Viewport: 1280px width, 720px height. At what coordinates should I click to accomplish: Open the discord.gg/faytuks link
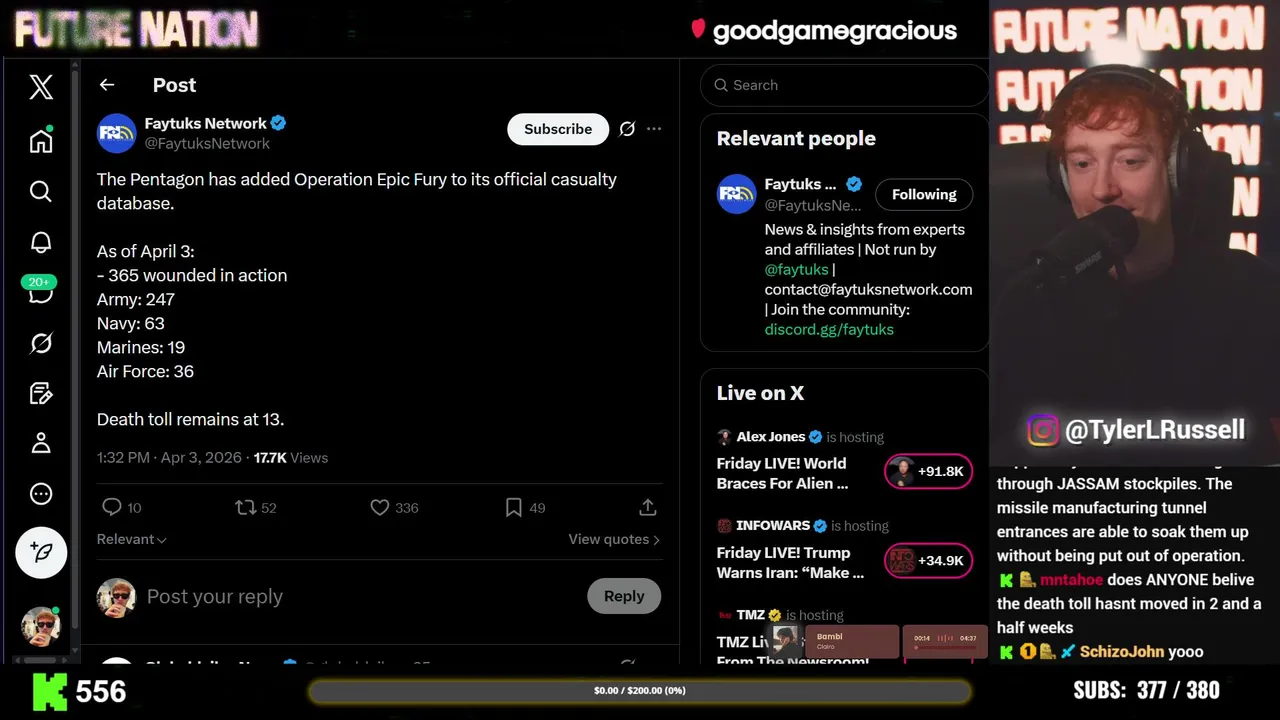829,329
